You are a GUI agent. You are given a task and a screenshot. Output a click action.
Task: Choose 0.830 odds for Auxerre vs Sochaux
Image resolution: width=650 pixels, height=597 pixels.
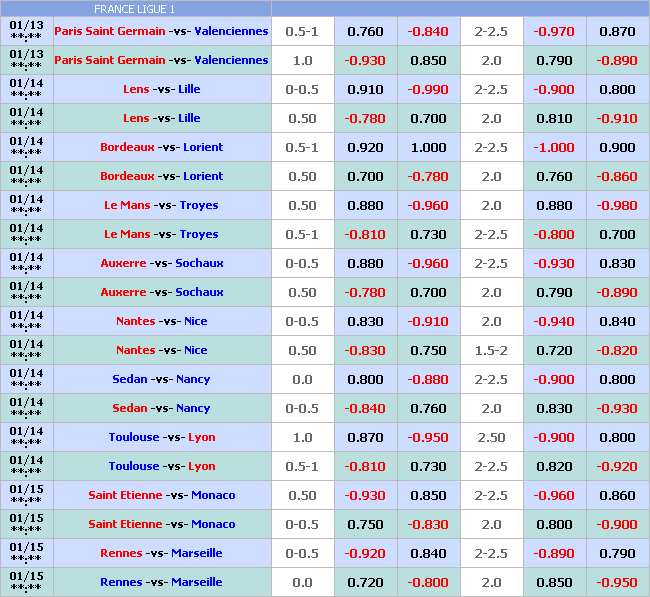617,263
